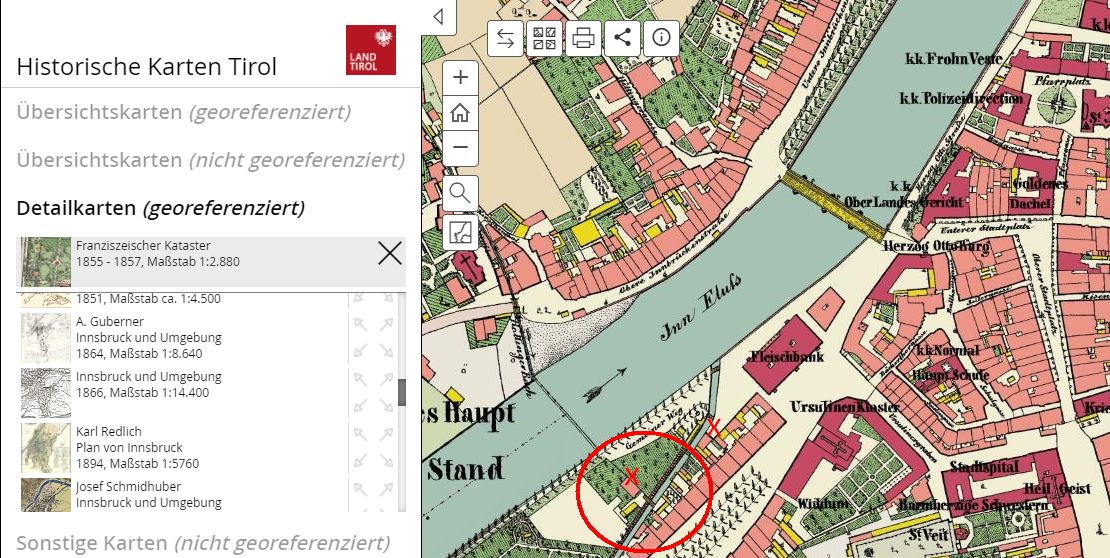Place Josef Schmidhuber map in upper-left quadrant
The height and width of the screenshot is (558, 1110).
362,489
